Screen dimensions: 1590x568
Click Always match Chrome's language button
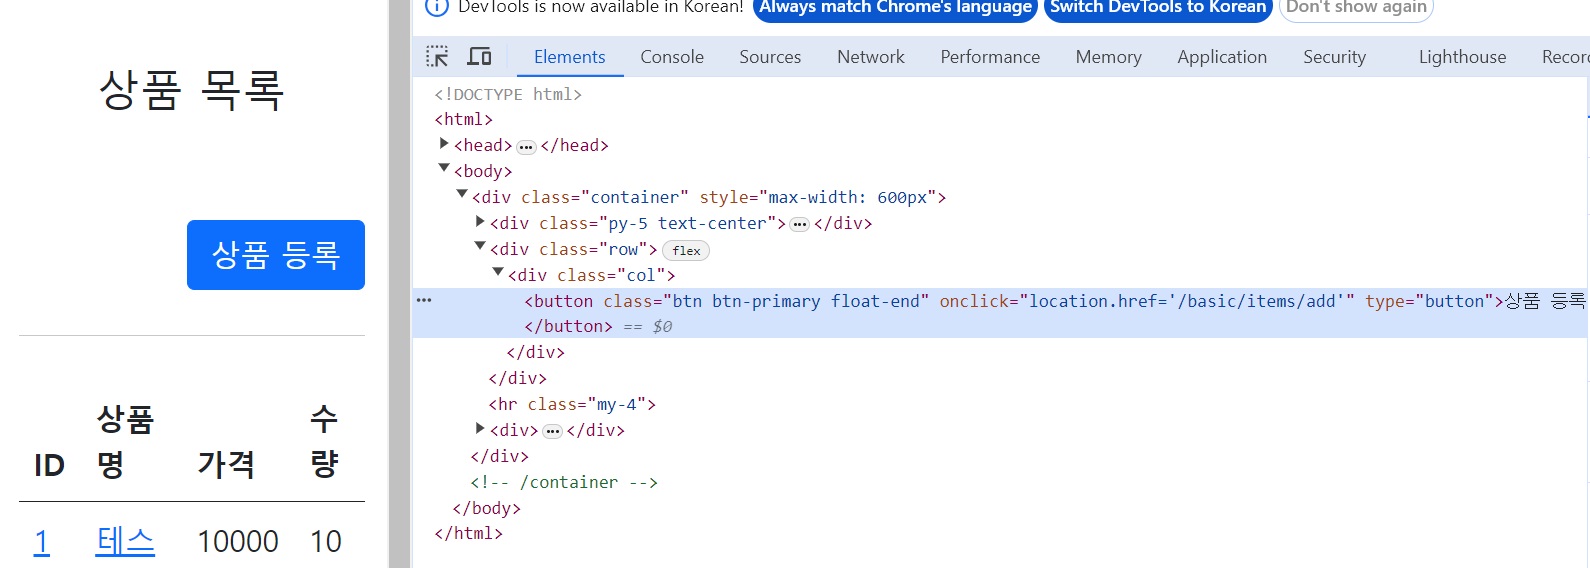point(895,8)
